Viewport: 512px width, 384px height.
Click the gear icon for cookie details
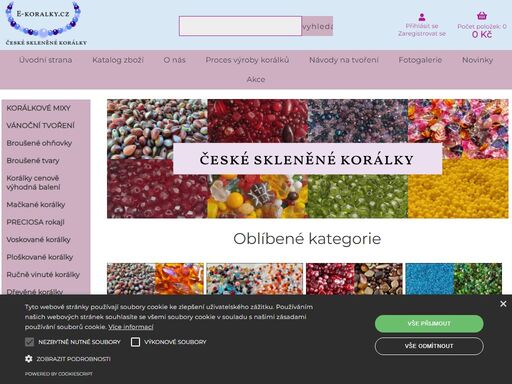pos(29,359)
